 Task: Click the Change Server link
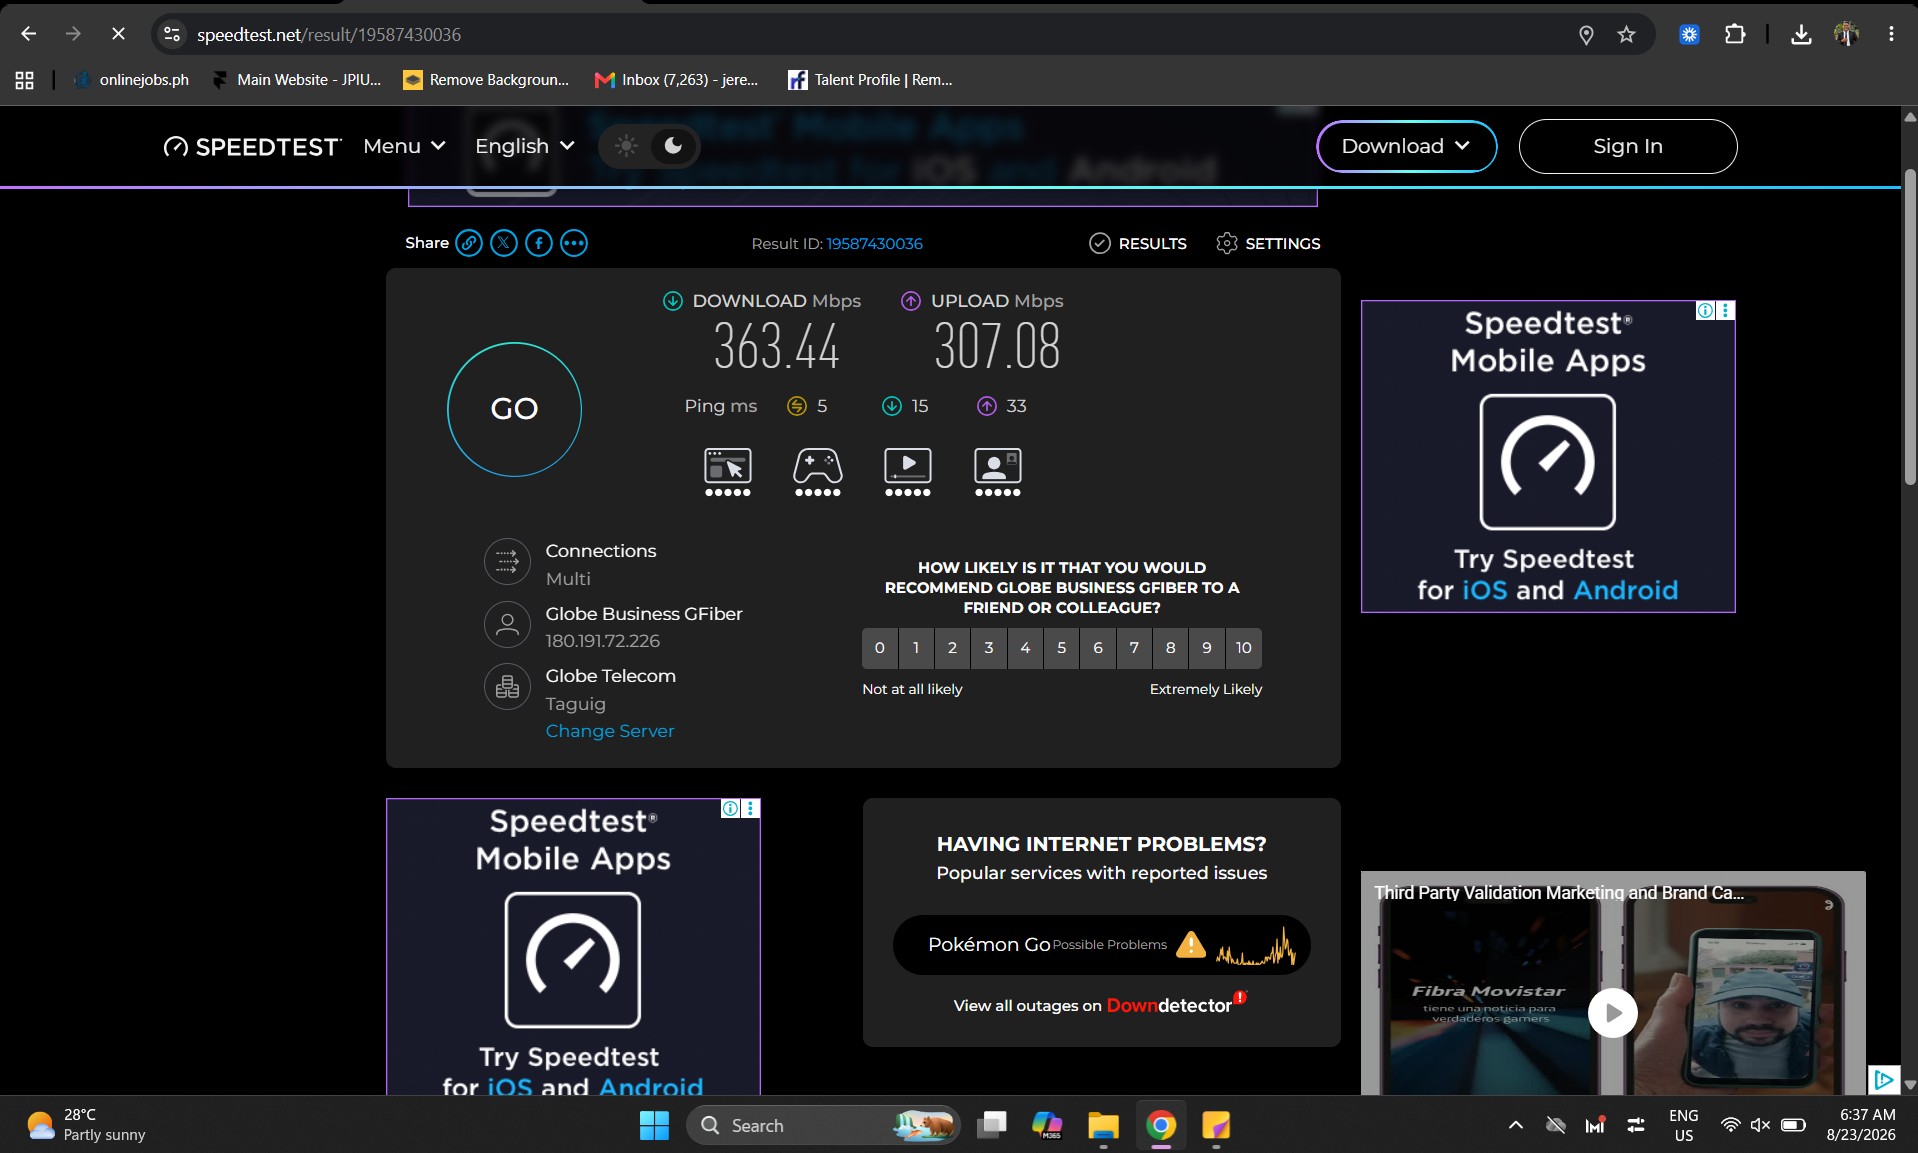(x=610, y=731)
